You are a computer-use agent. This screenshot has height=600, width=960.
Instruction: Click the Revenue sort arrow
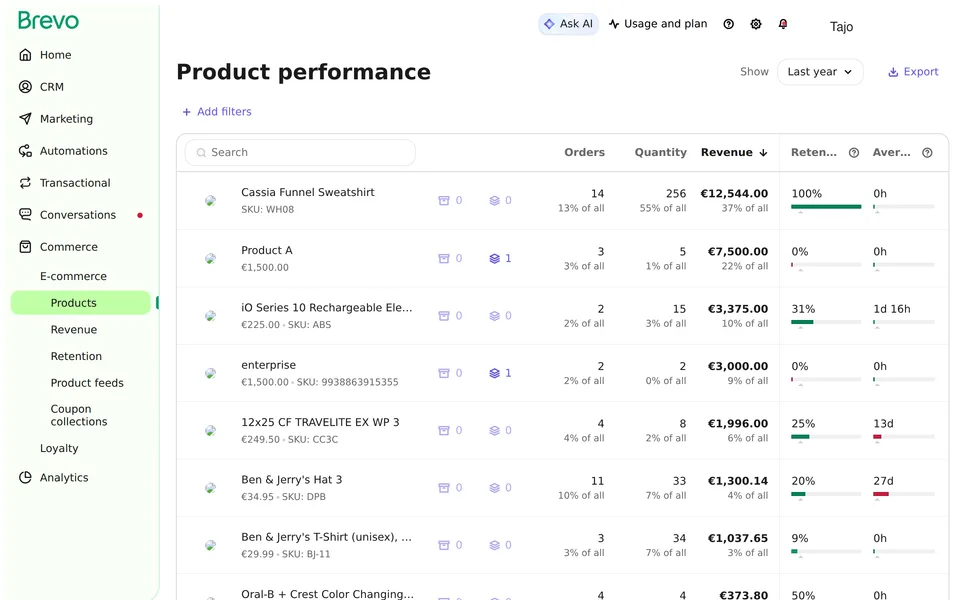click(763, 152)
